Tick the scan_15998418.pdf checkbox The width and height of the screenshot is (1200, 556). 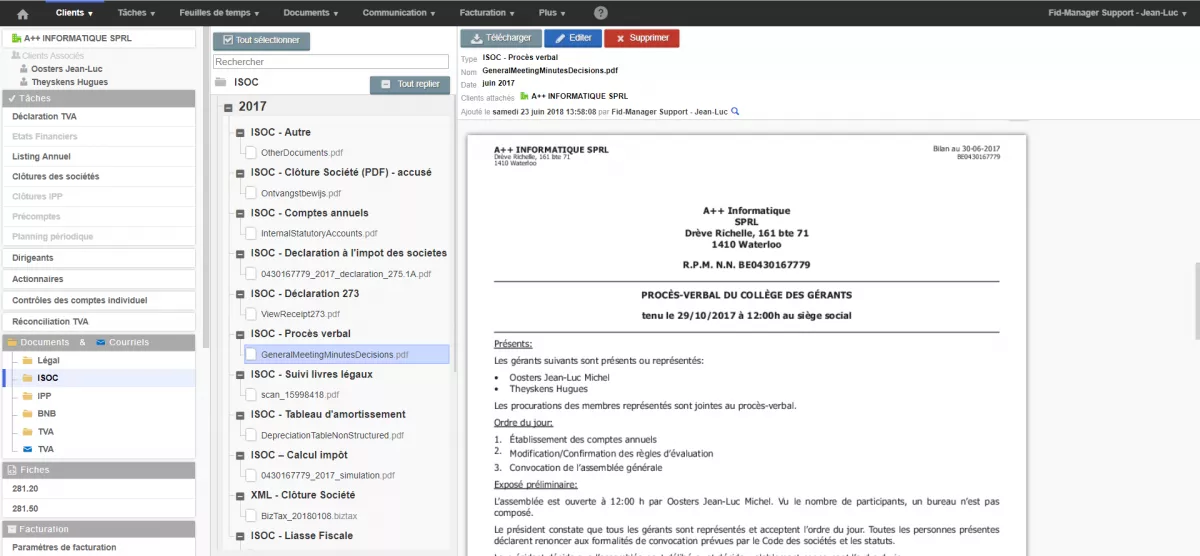coord(250,394)
